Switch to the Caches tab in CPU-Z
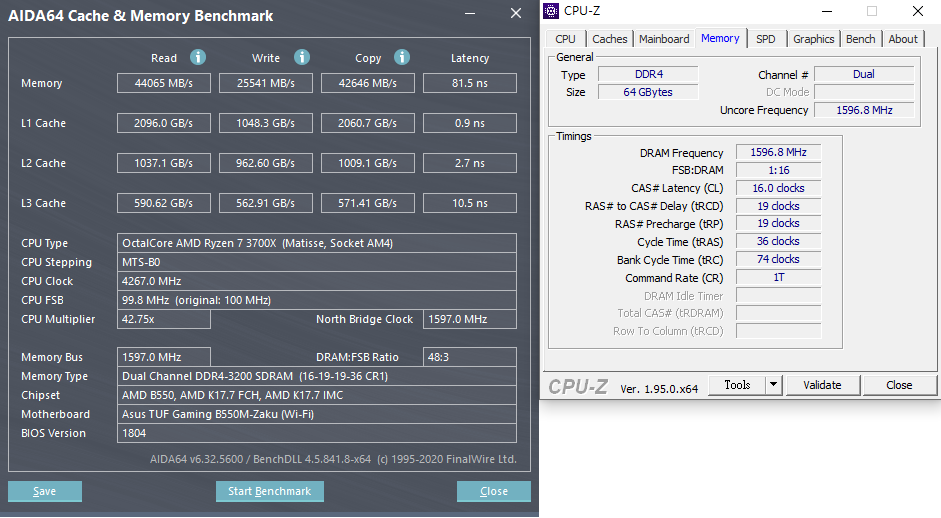The height and width of the screenshot is (518, 941). point(609,39)
